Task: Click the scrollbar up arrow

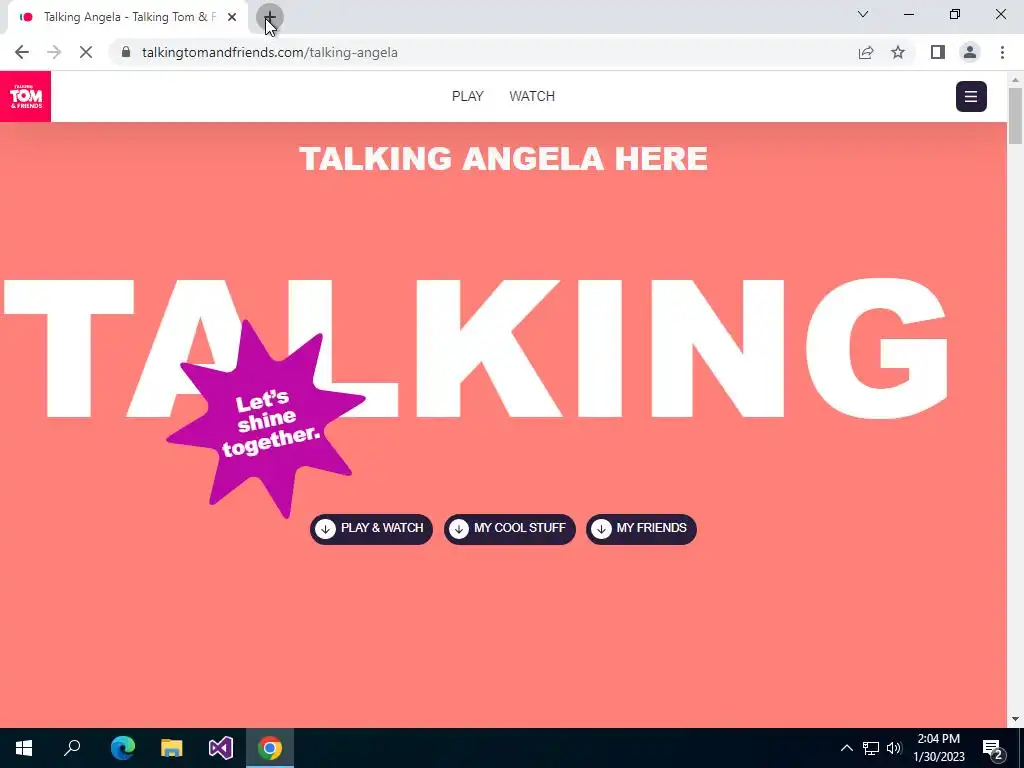Action: click(1015, 79)
